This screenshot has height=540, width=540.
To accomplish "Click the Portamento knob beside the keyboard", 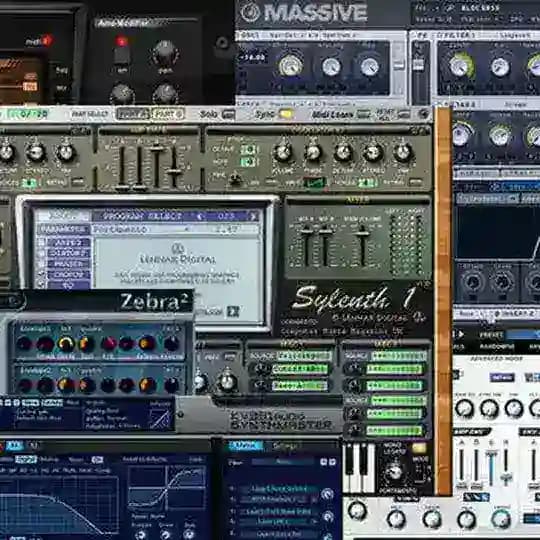I will tap(394, 472).
